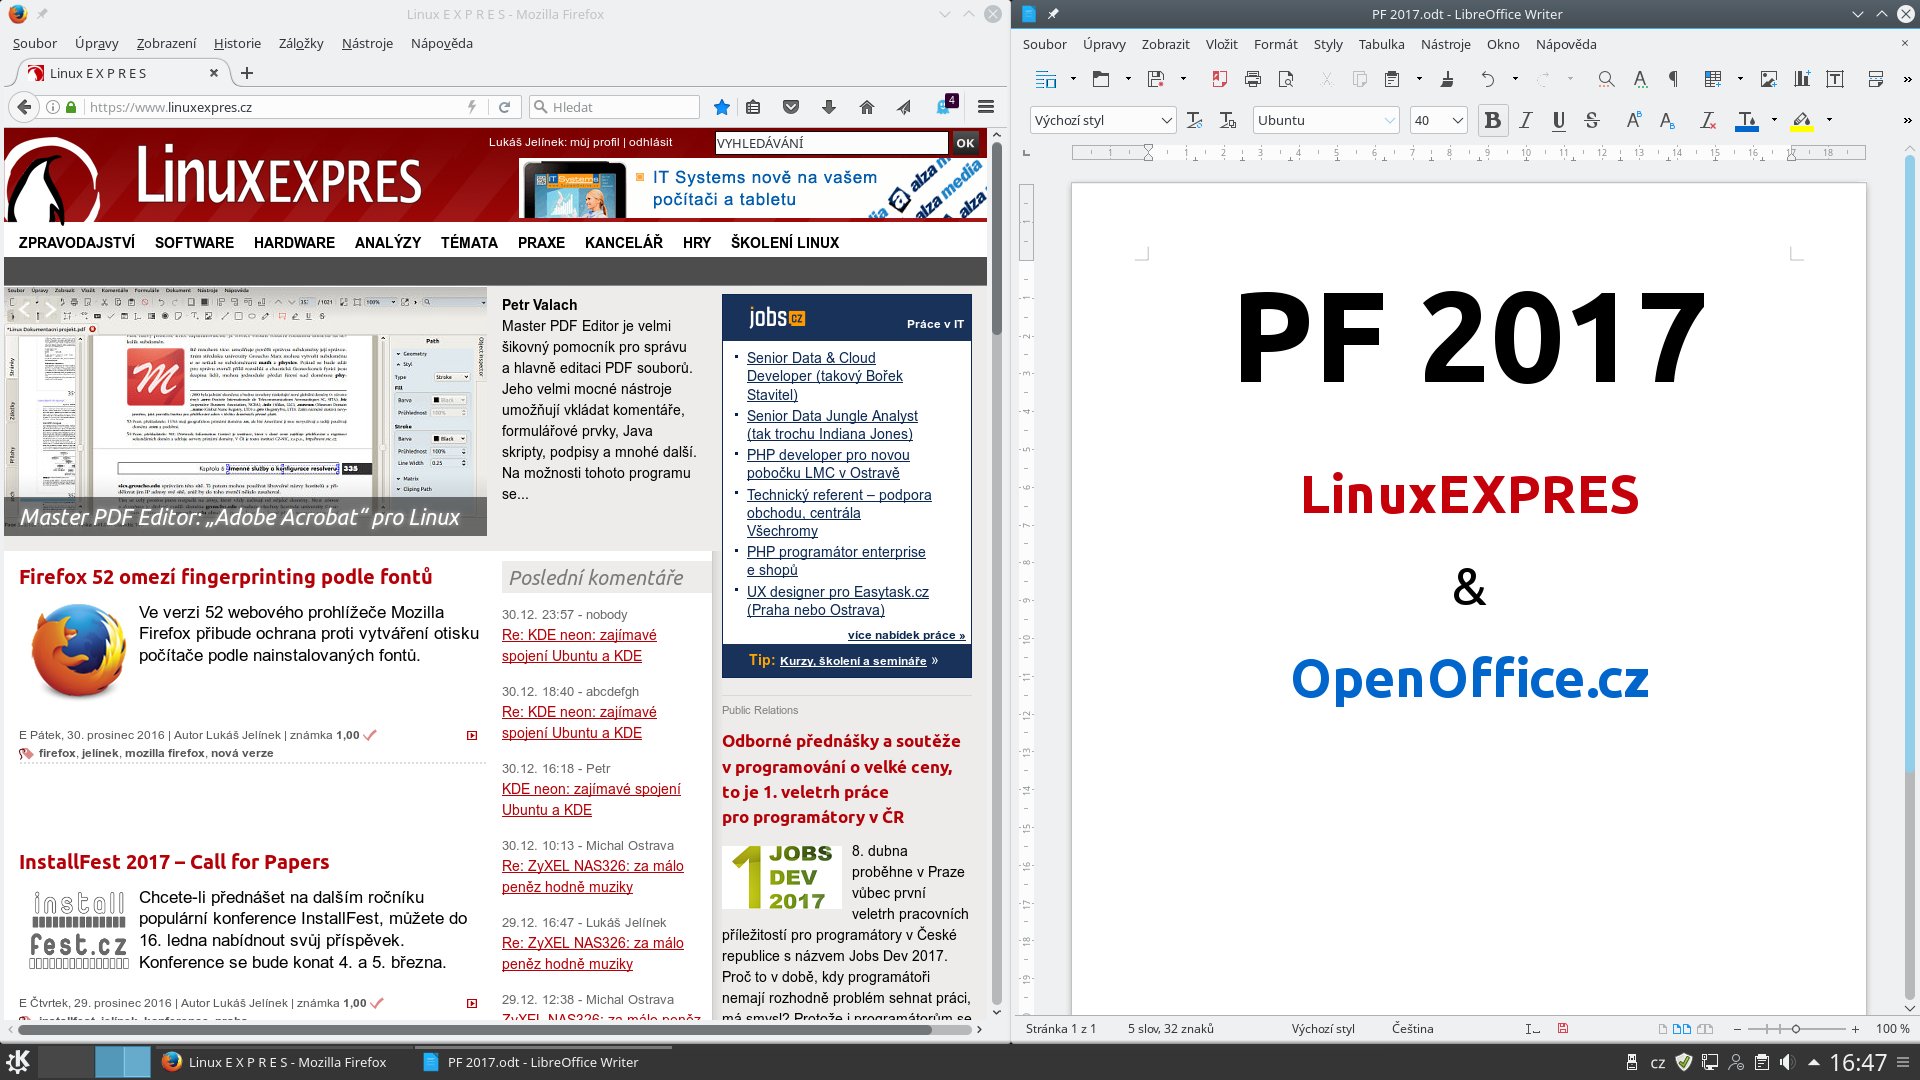
Task: Adjust Writer zoom slider in status bar
Action: [1796, 1028]
